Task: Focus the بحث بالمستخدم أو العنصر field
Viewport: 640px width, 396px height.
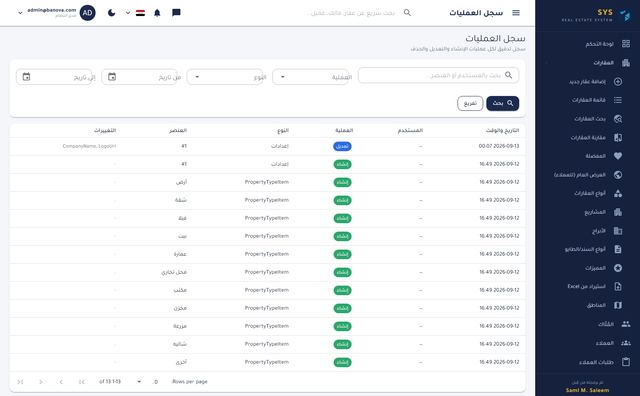Action: click(438, 76)
